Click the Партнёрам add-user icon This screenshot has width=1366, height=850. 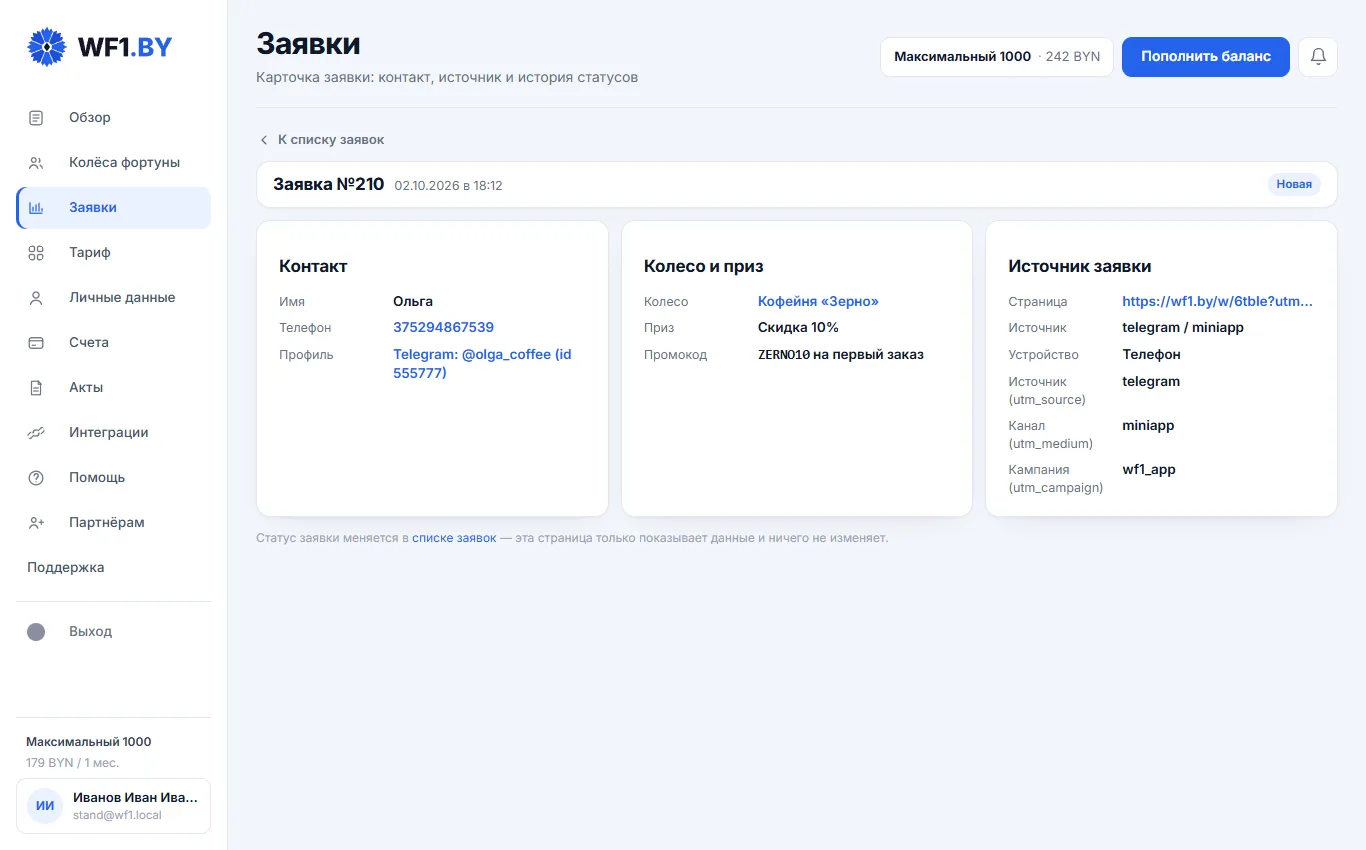coord(36,523)
